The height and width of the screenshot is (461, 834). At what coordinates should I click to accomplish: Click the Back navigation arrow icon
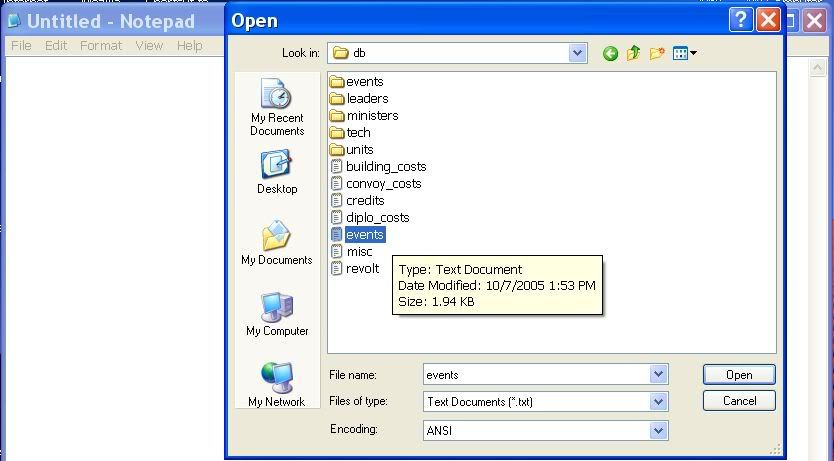point(610,54)
